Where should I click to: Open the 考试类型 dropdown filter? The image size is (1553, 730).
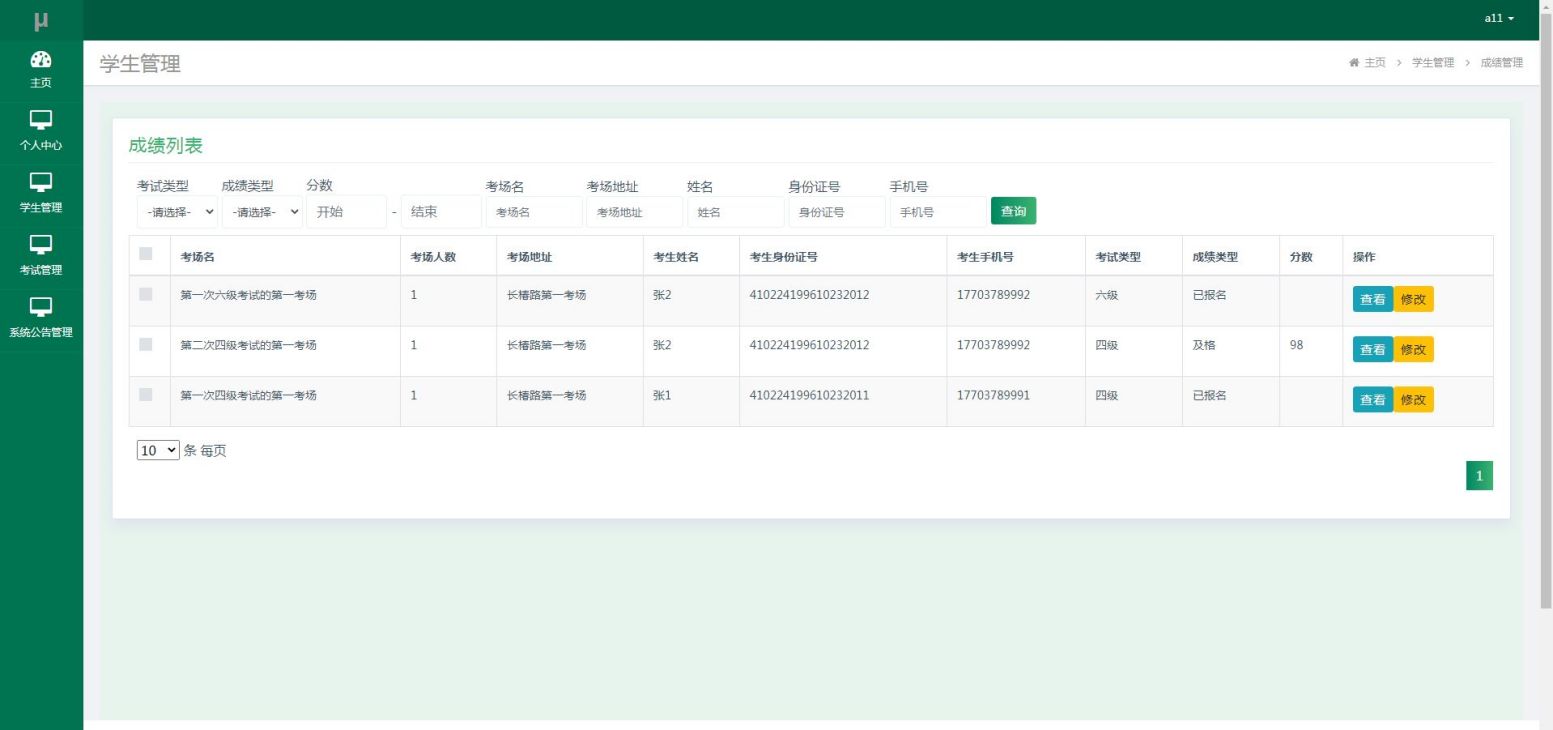pyautogui.click(x=177, y=212)
